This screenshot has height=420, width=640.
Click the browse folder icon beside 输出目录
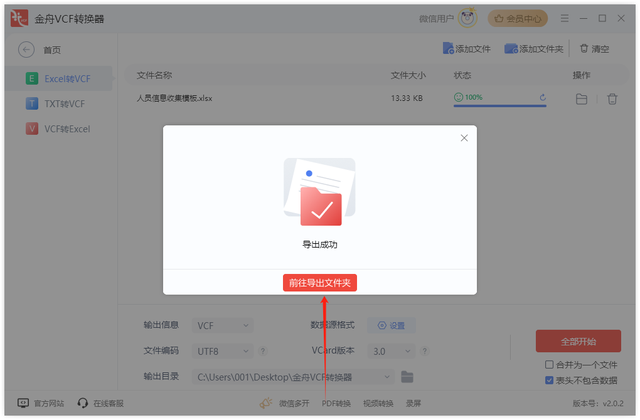pyautogui.click(x=407, y=377)
